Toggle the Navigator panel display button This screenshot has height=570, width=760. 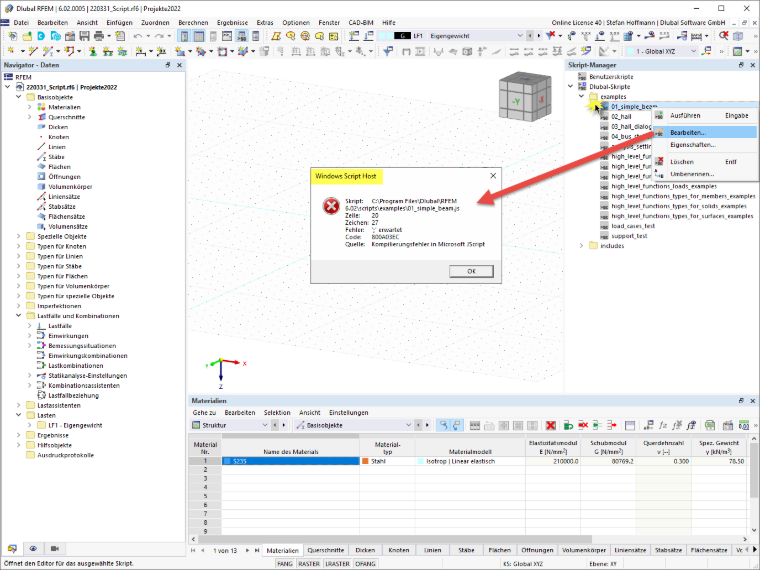(x=184, y=36)
